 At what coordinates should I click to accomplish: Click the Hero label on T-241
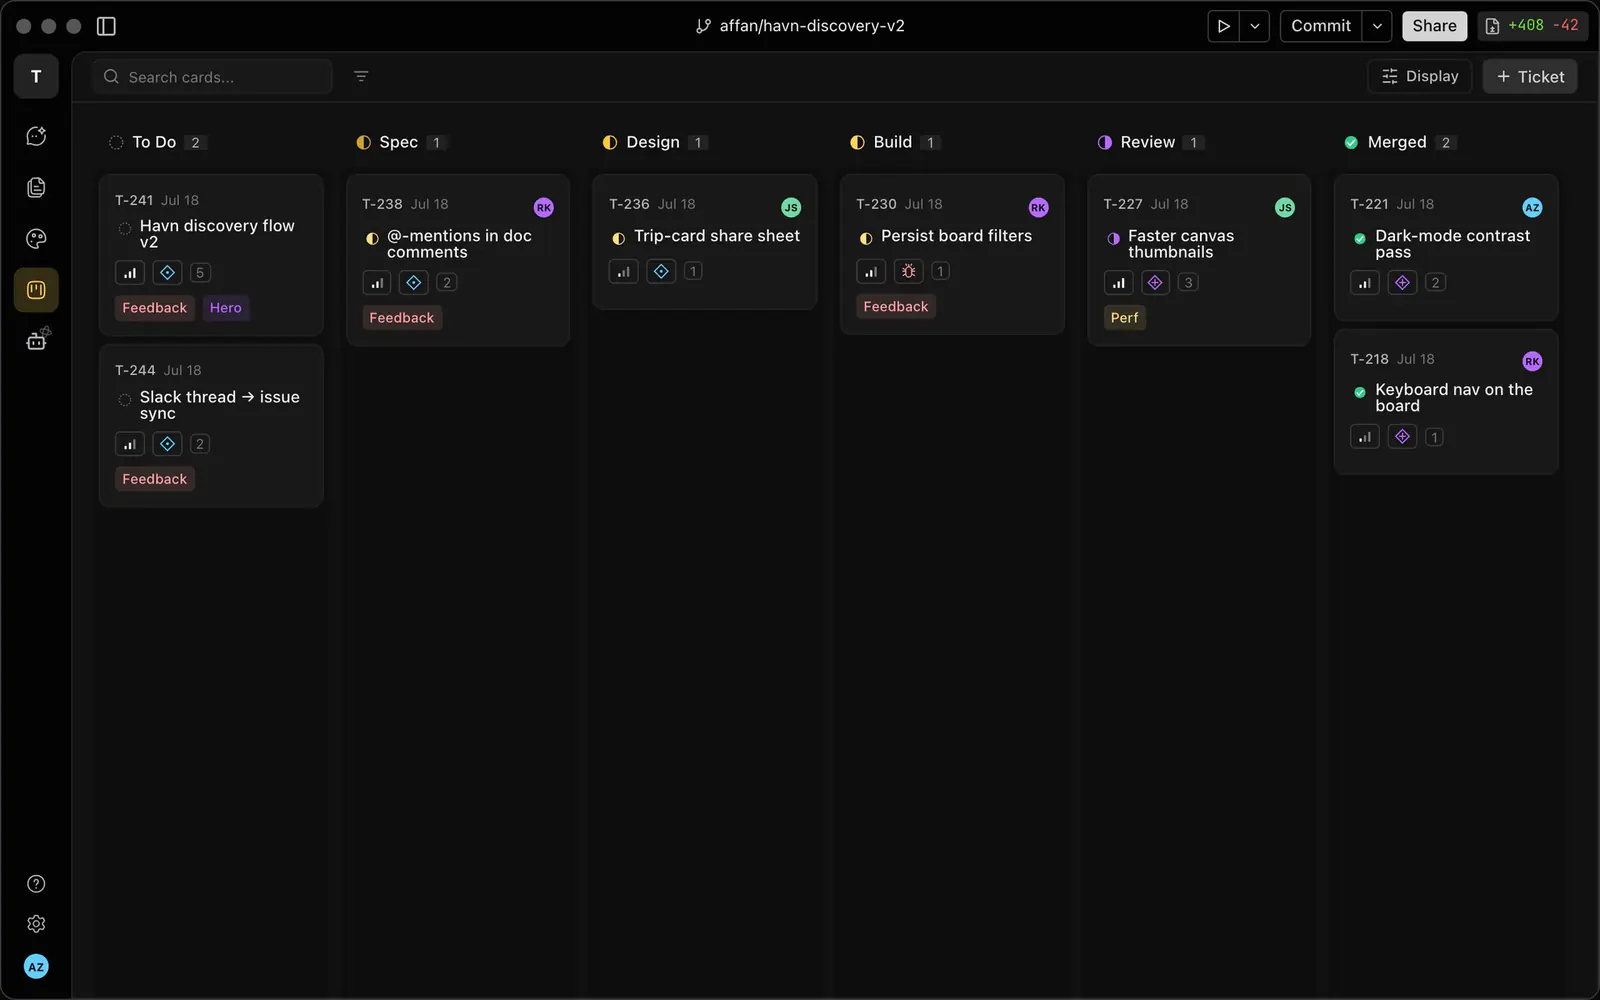pos(226,308)
